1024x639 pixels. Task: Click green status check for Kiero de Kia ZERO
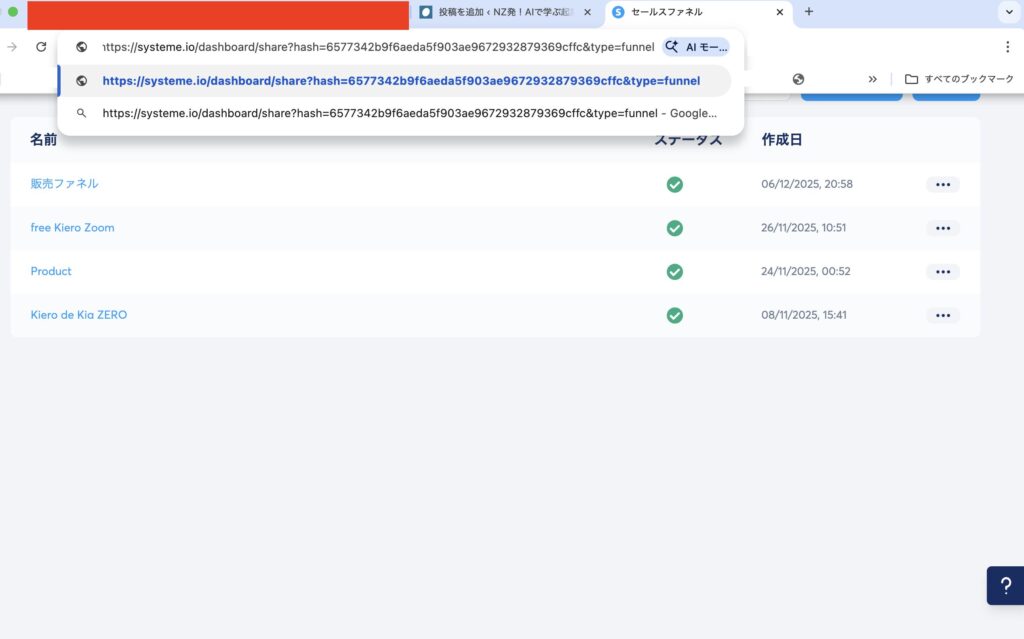point(675,316)
